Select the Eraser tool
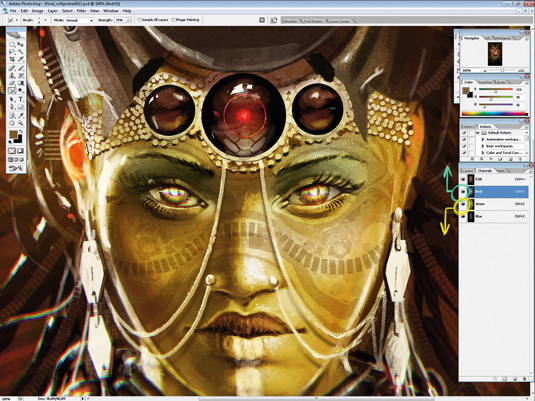This screenshot has width=535, height=401. [x=12, y=83]
